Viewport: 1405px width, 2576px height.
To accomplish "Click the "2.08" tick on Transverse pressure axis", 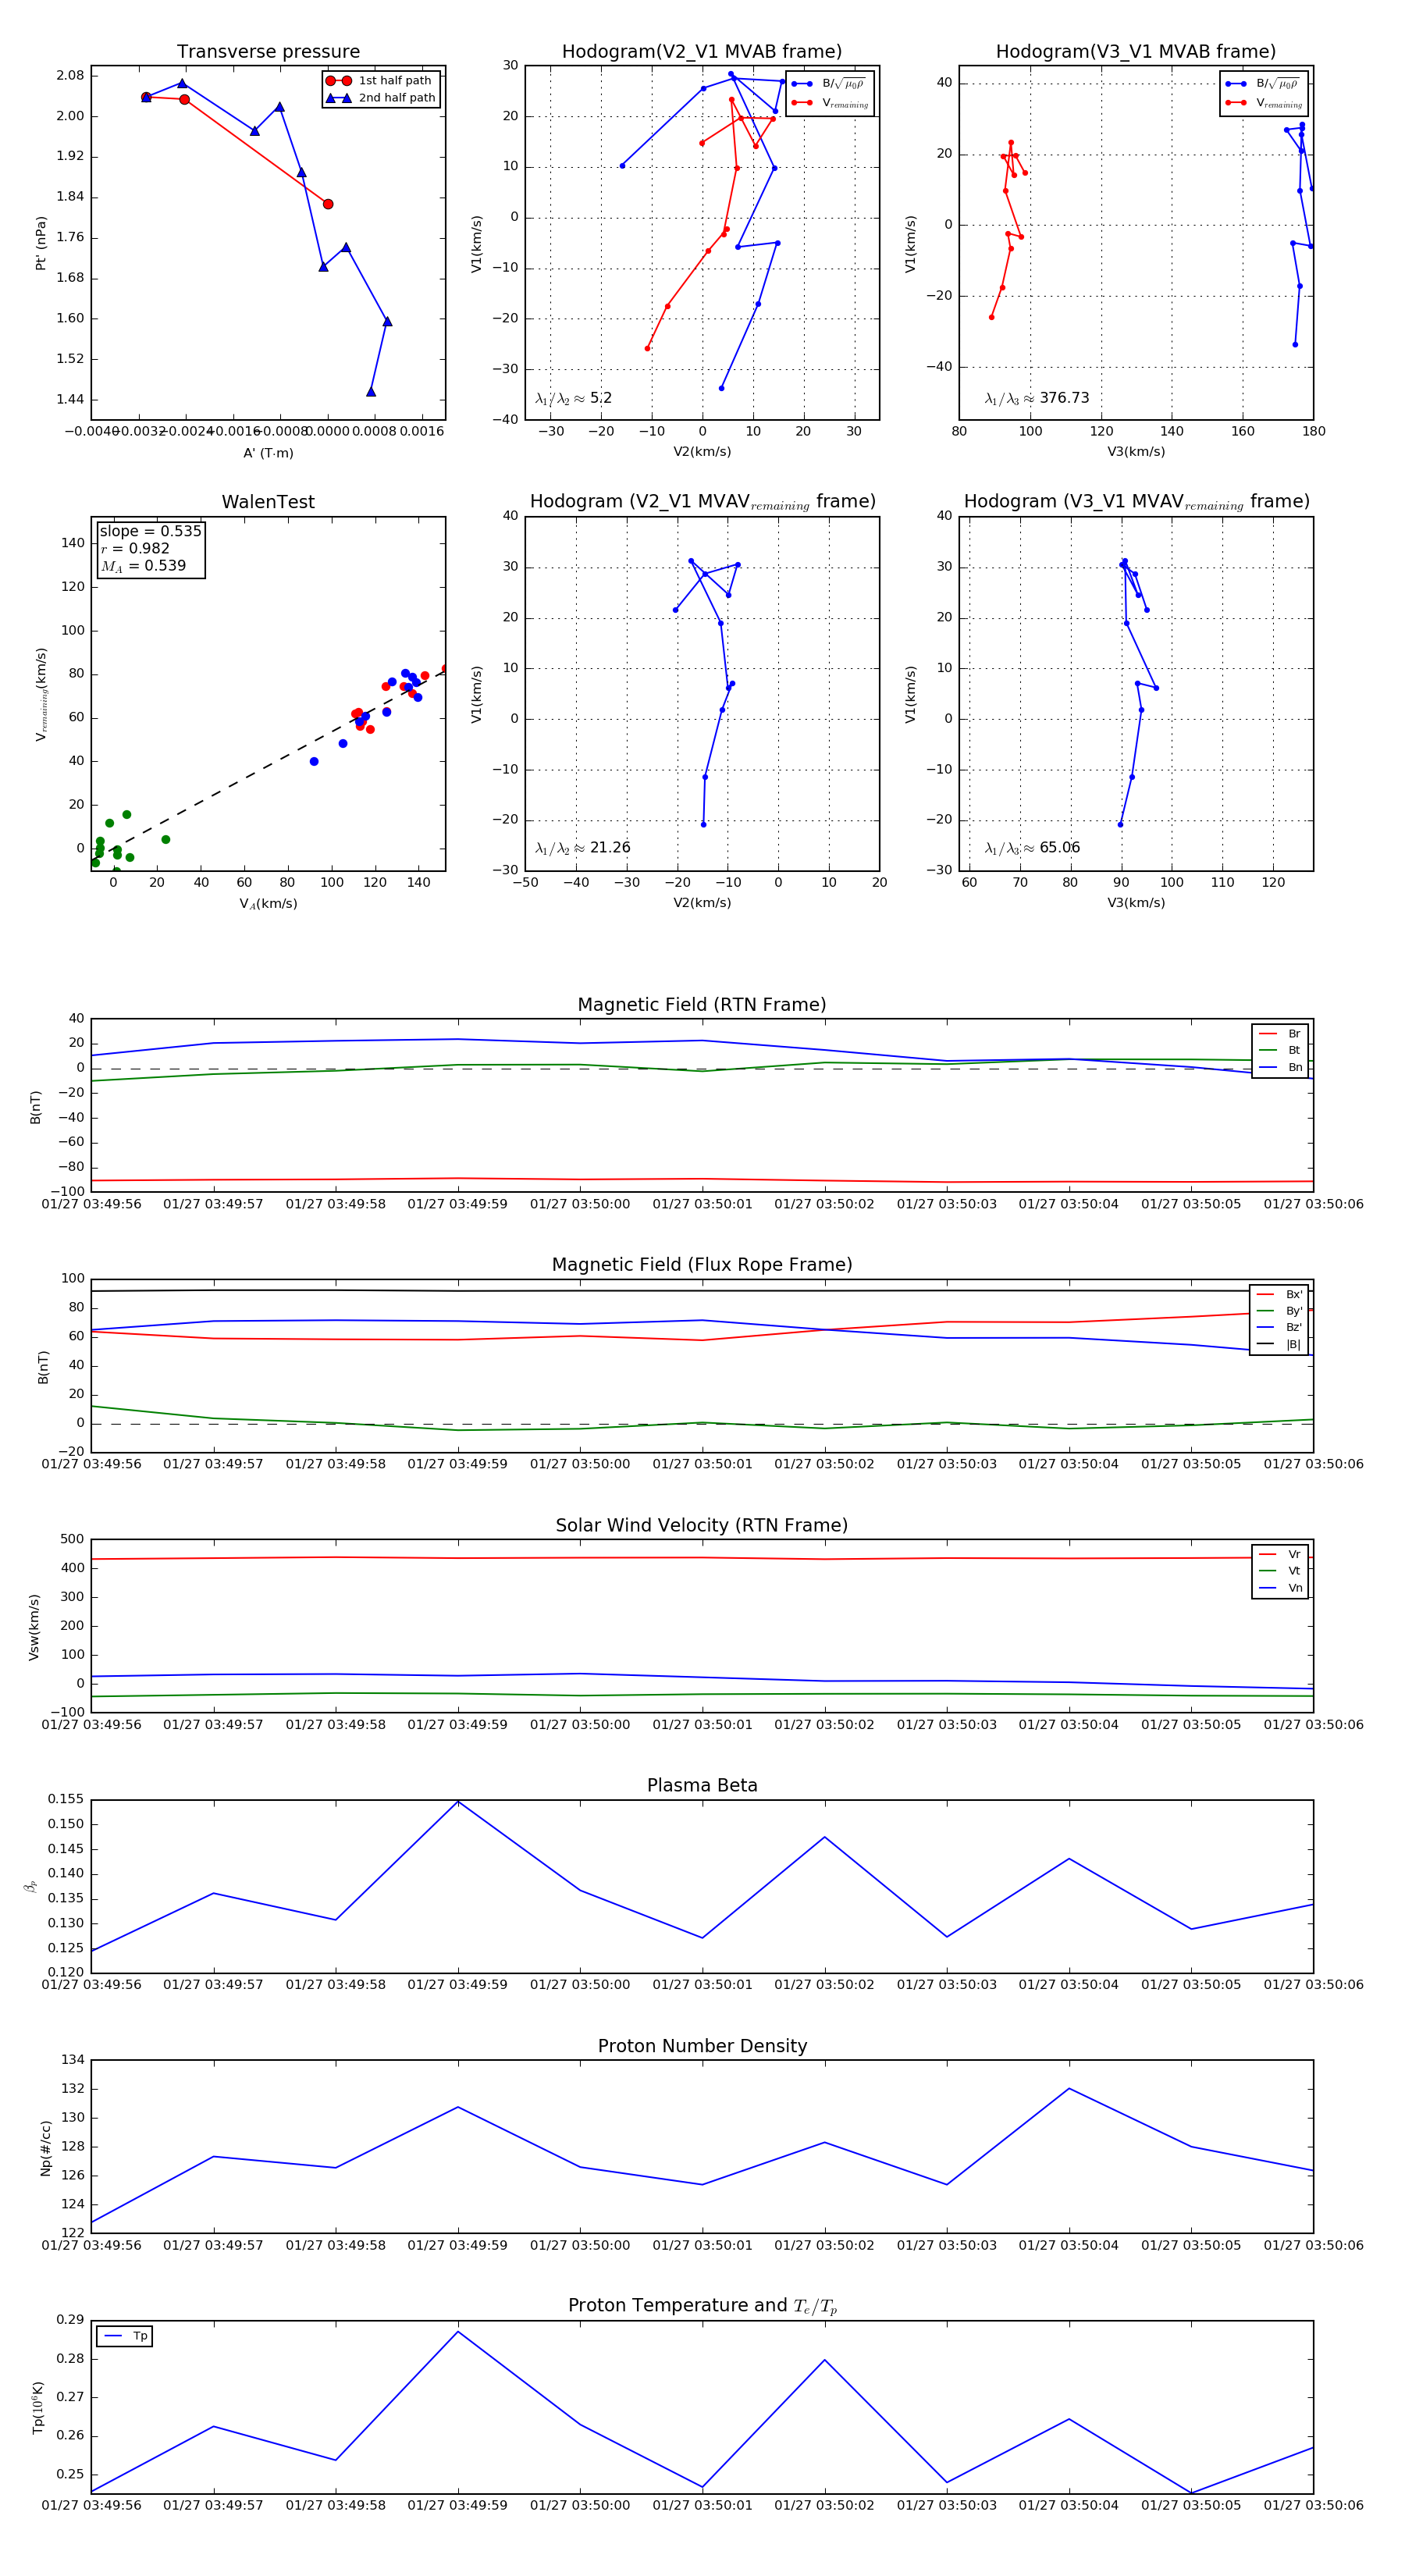I will (70, 76).
